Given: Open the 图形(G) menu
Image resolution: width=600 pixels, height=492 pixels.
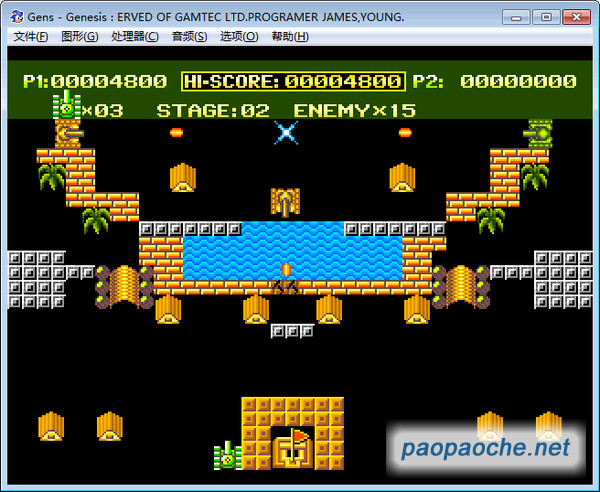Looking at the screenshot, I should 80,37.
